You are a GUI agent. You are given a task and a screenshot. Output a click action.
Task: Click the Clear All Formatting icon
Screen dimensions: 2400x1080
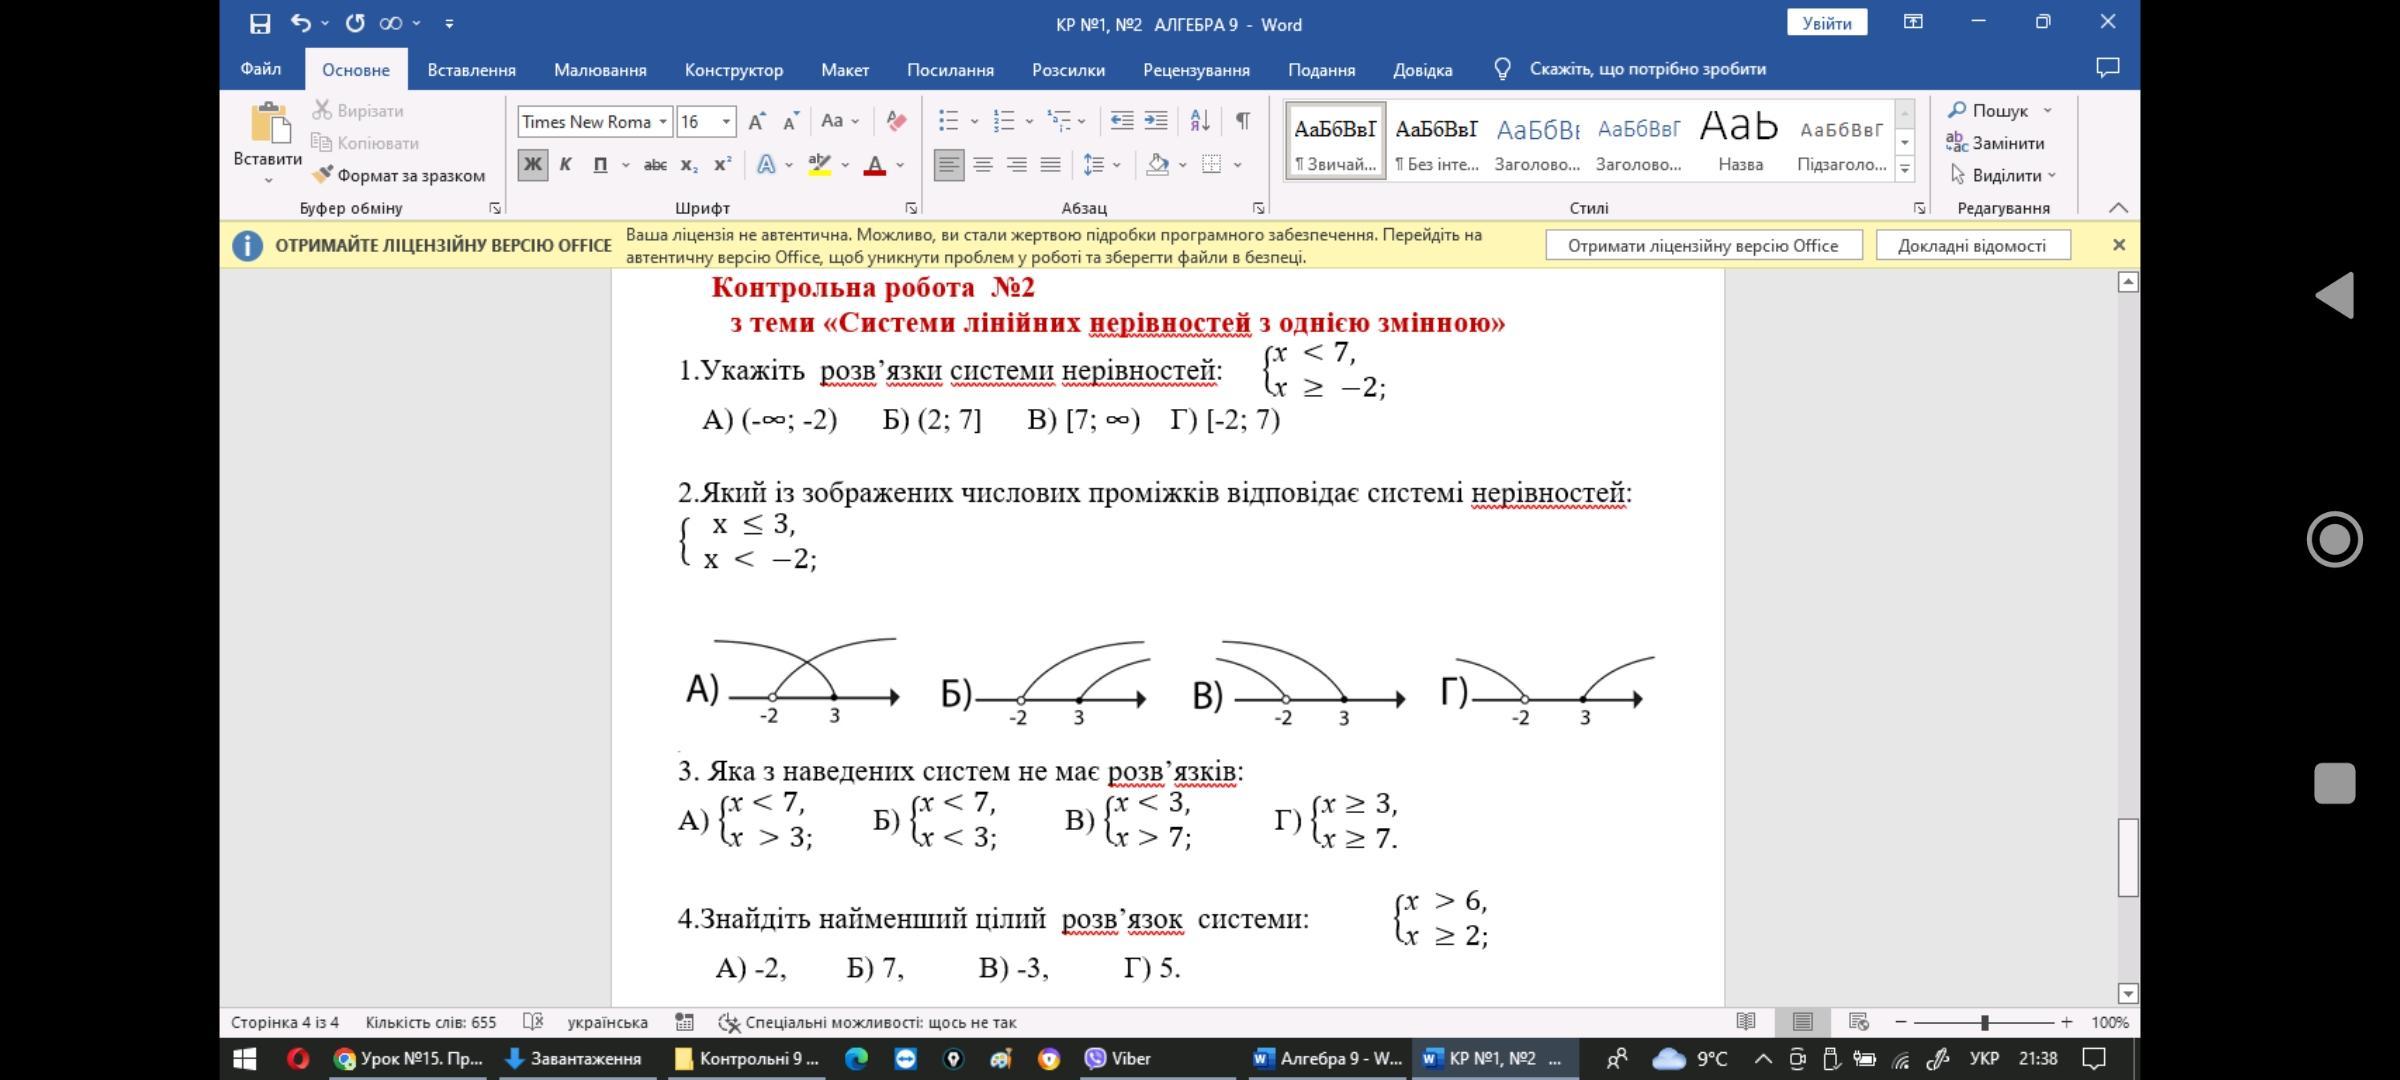coord(896,121)
